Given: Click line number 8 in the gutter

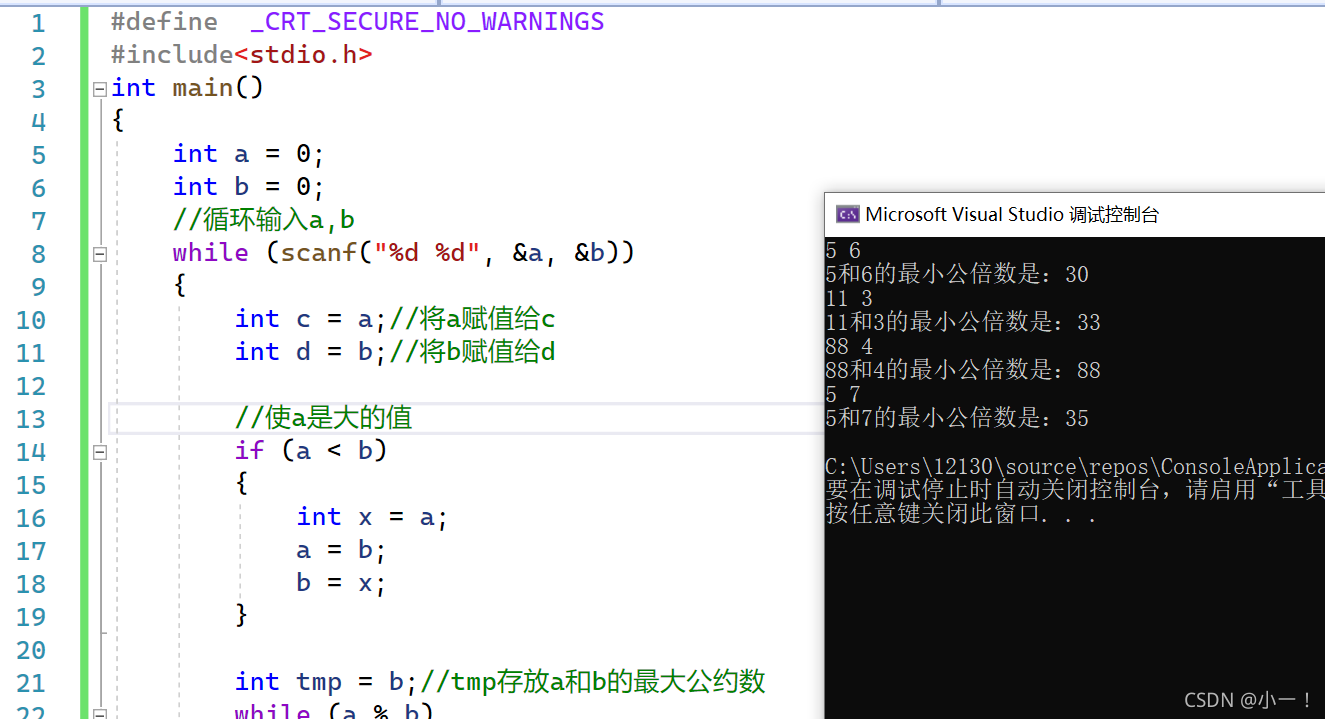Looking at the screenshot, I should pyautogui.click(x=38, y=254).
